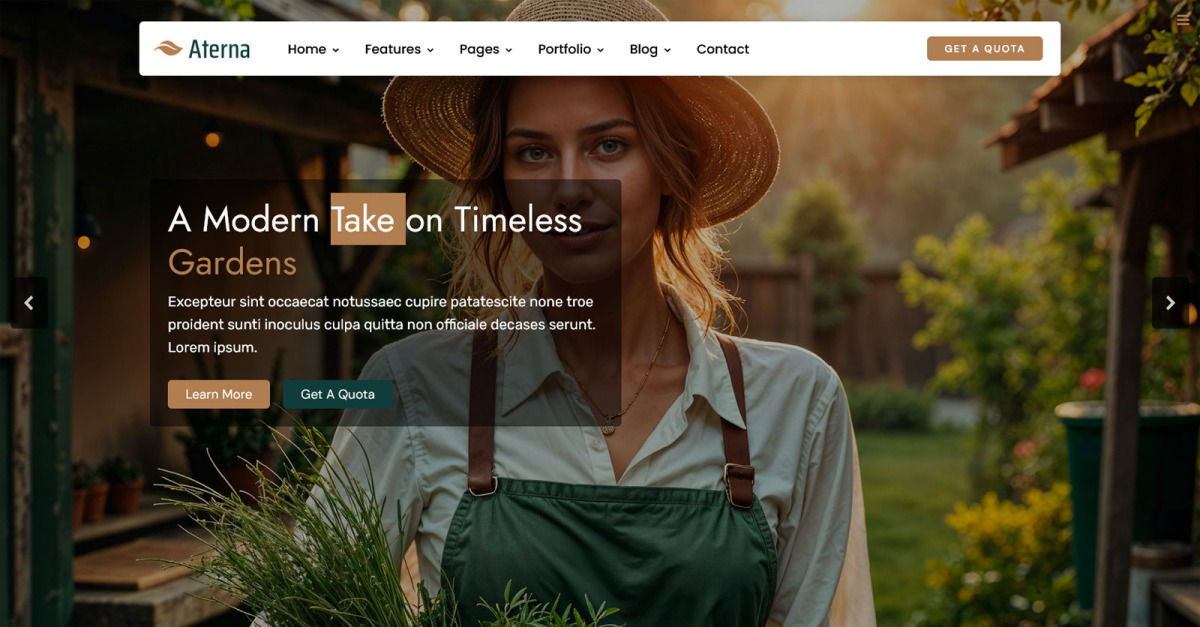Expand the Blog dropdown chevron
Image resolution: width=1200 pixels, height=627 pixels.
pyautogui.click(x=667, y=50)
